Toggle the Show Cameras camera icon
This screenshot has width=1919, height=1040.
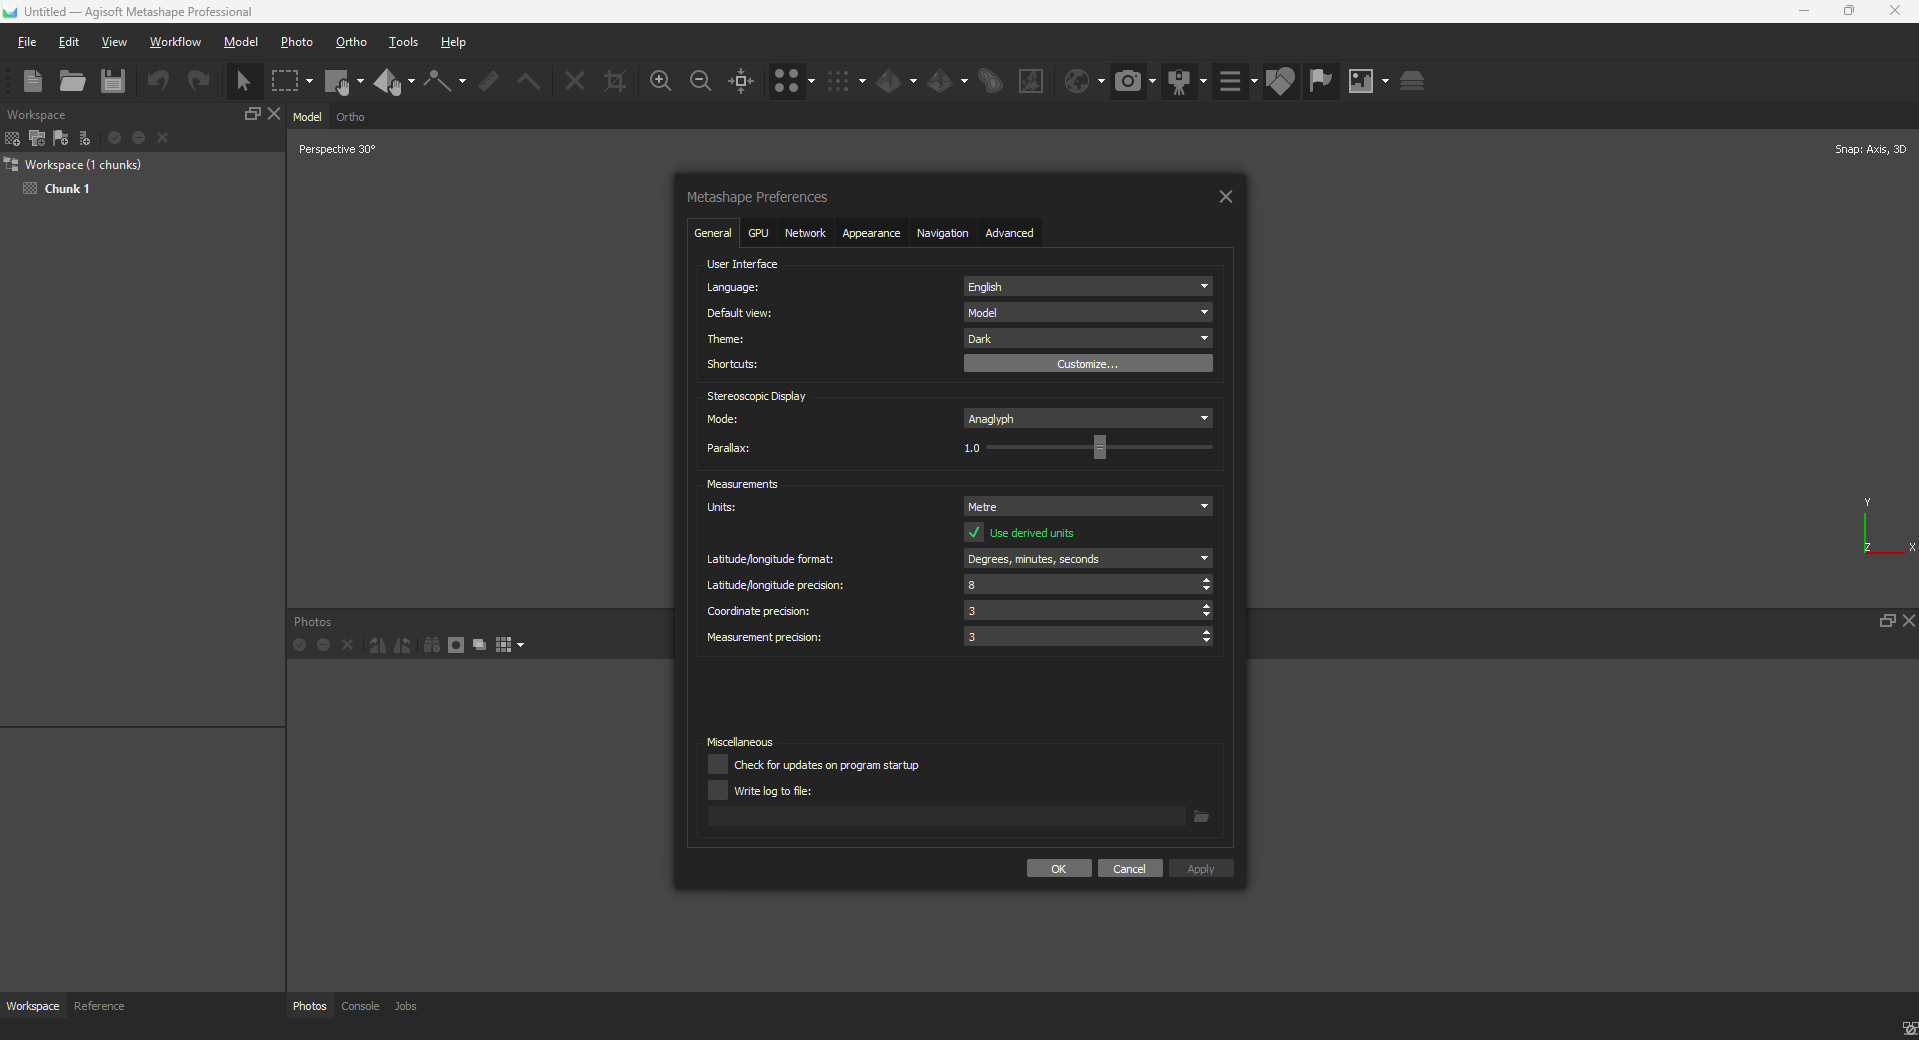[x=1128, y=81]
